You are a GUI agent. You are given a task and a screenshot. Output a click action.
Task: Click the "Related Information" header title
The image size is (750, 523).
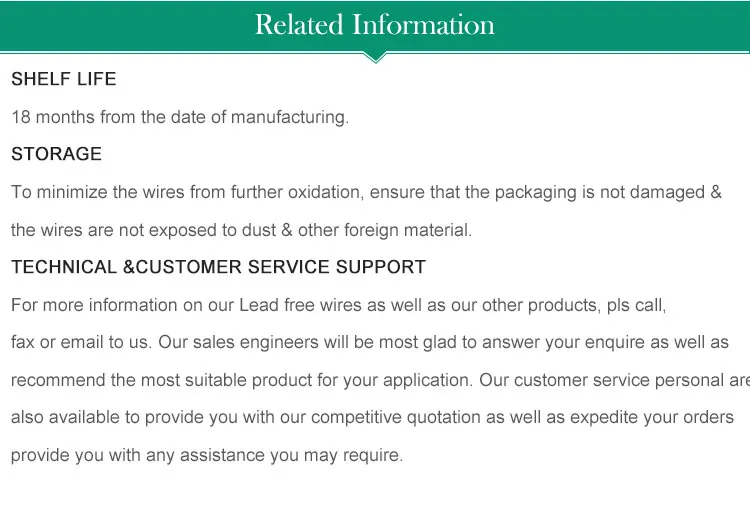375,25
